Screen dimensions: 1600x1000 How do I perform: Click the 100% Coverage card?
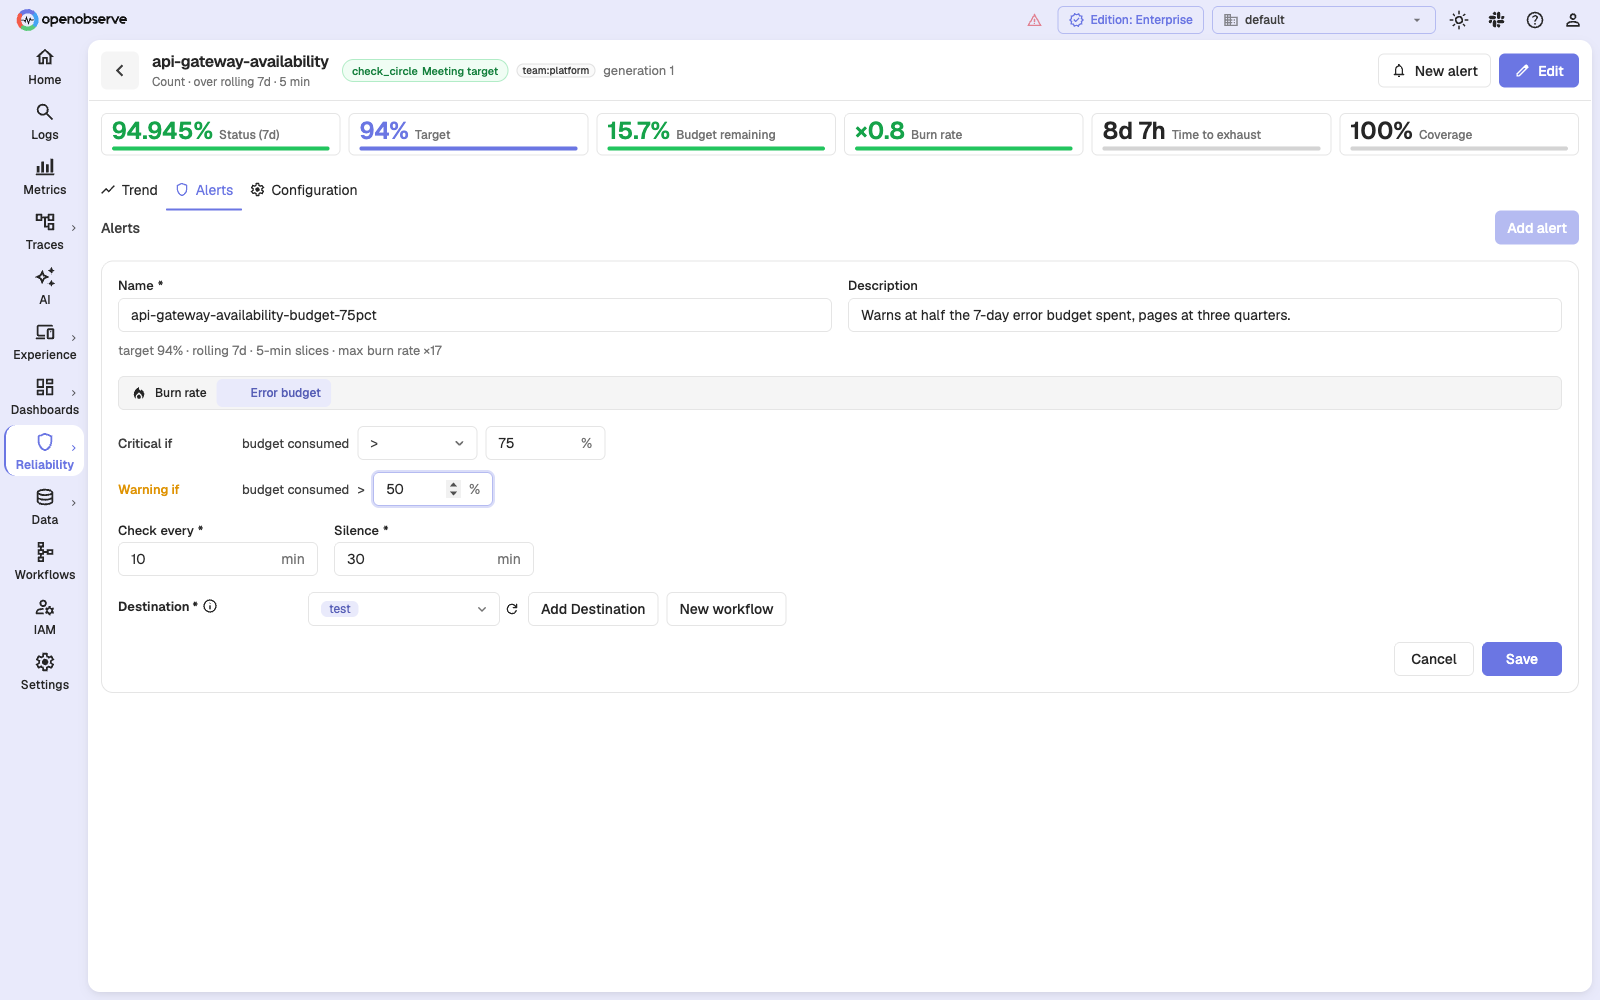point(1458,134)
